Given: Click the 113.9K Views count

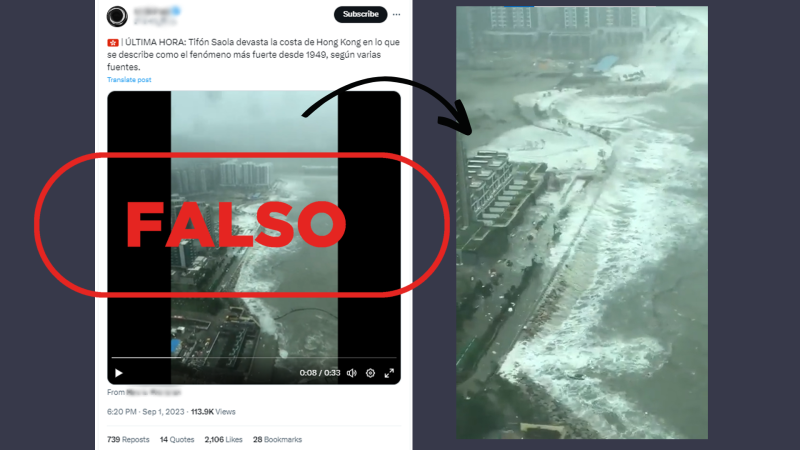Looking at the screenshot, I should tap(213, 412).
